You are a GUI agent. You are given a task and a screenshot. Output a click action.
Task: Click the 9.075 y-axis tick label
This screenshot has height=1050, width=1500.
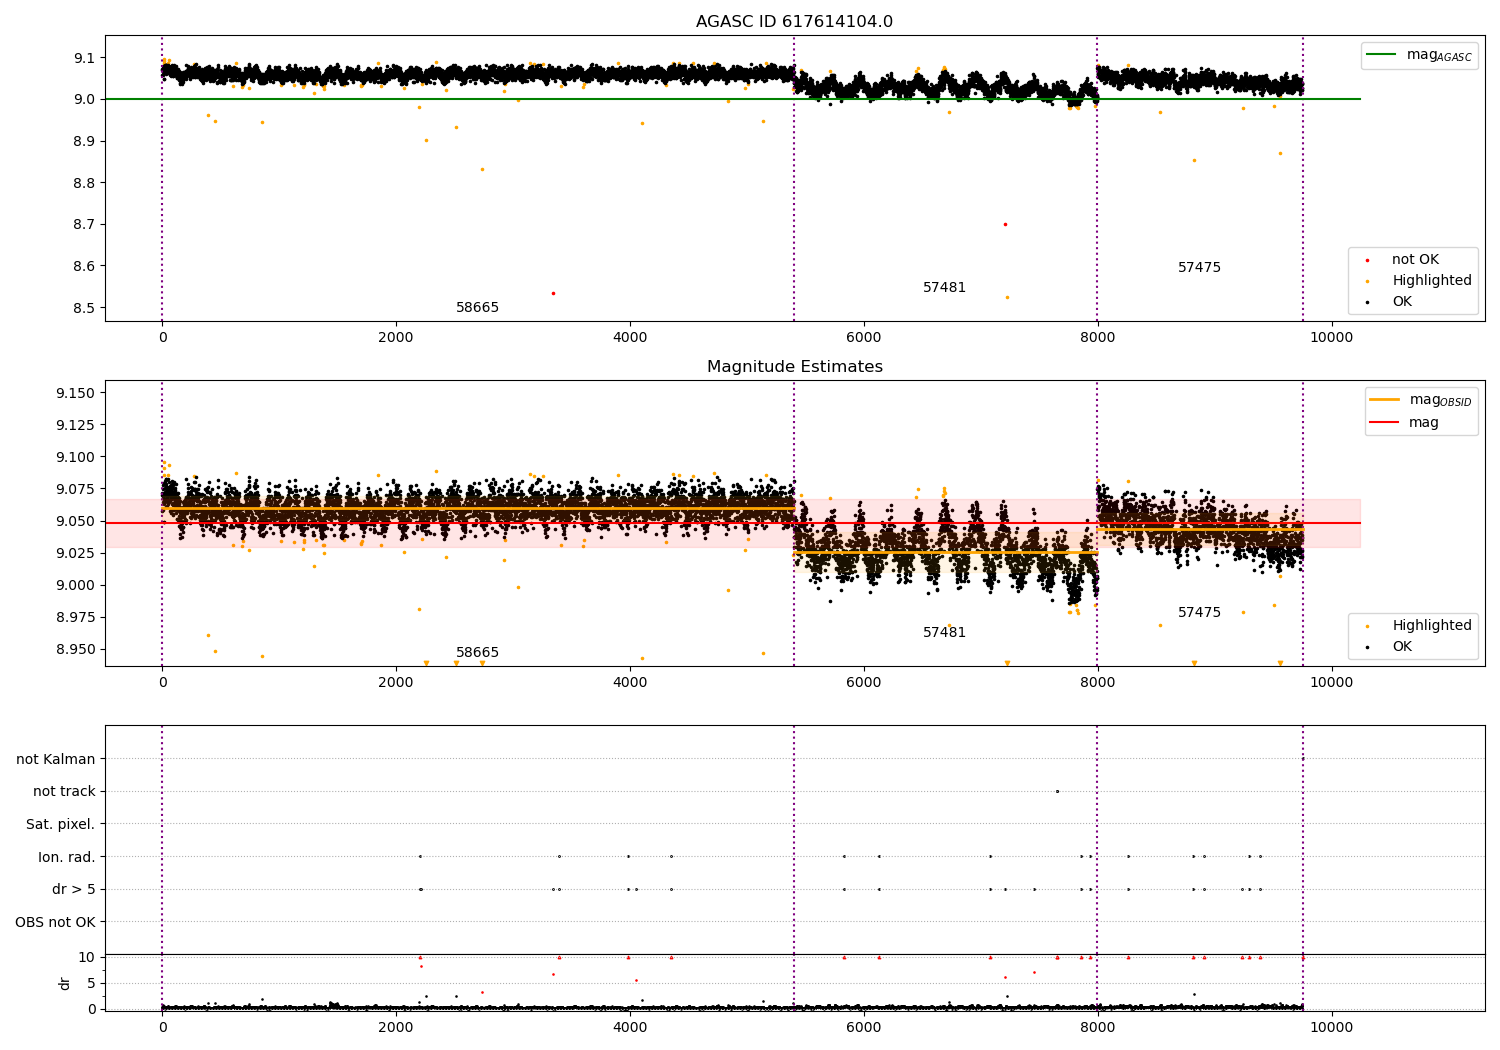pos(76,489)
